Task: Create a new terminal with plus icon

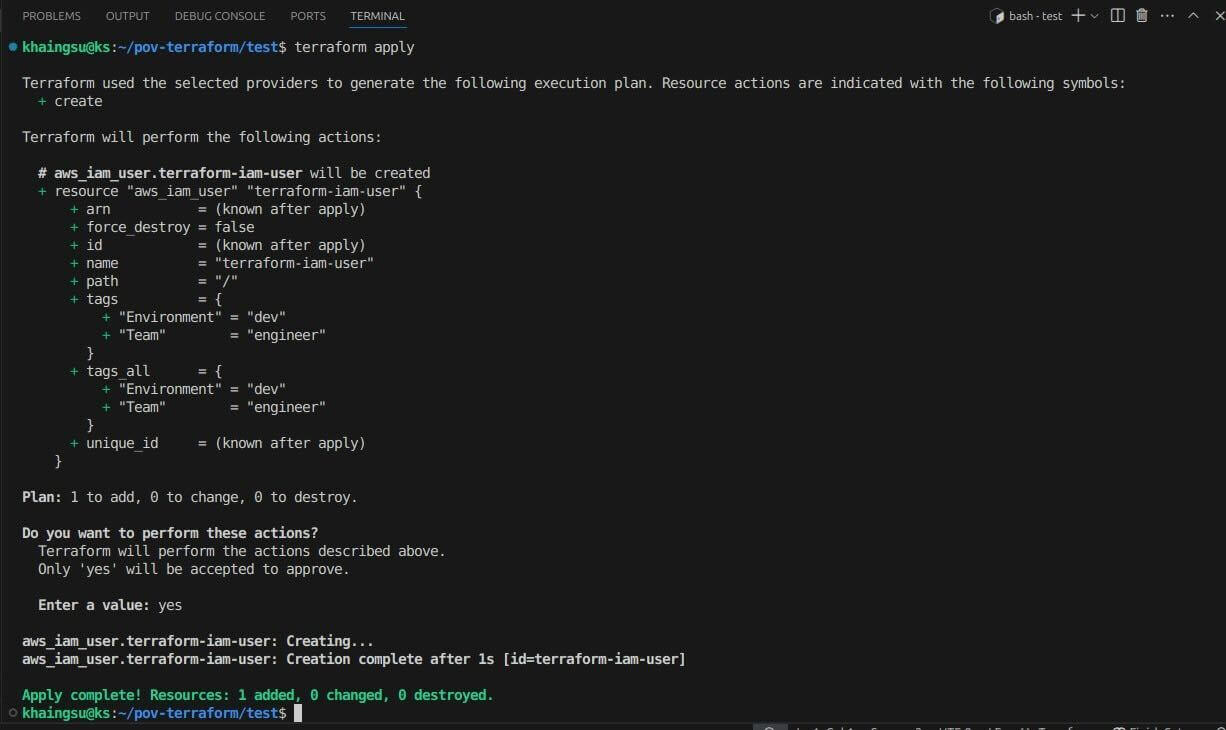Action: coord(1078,16)
